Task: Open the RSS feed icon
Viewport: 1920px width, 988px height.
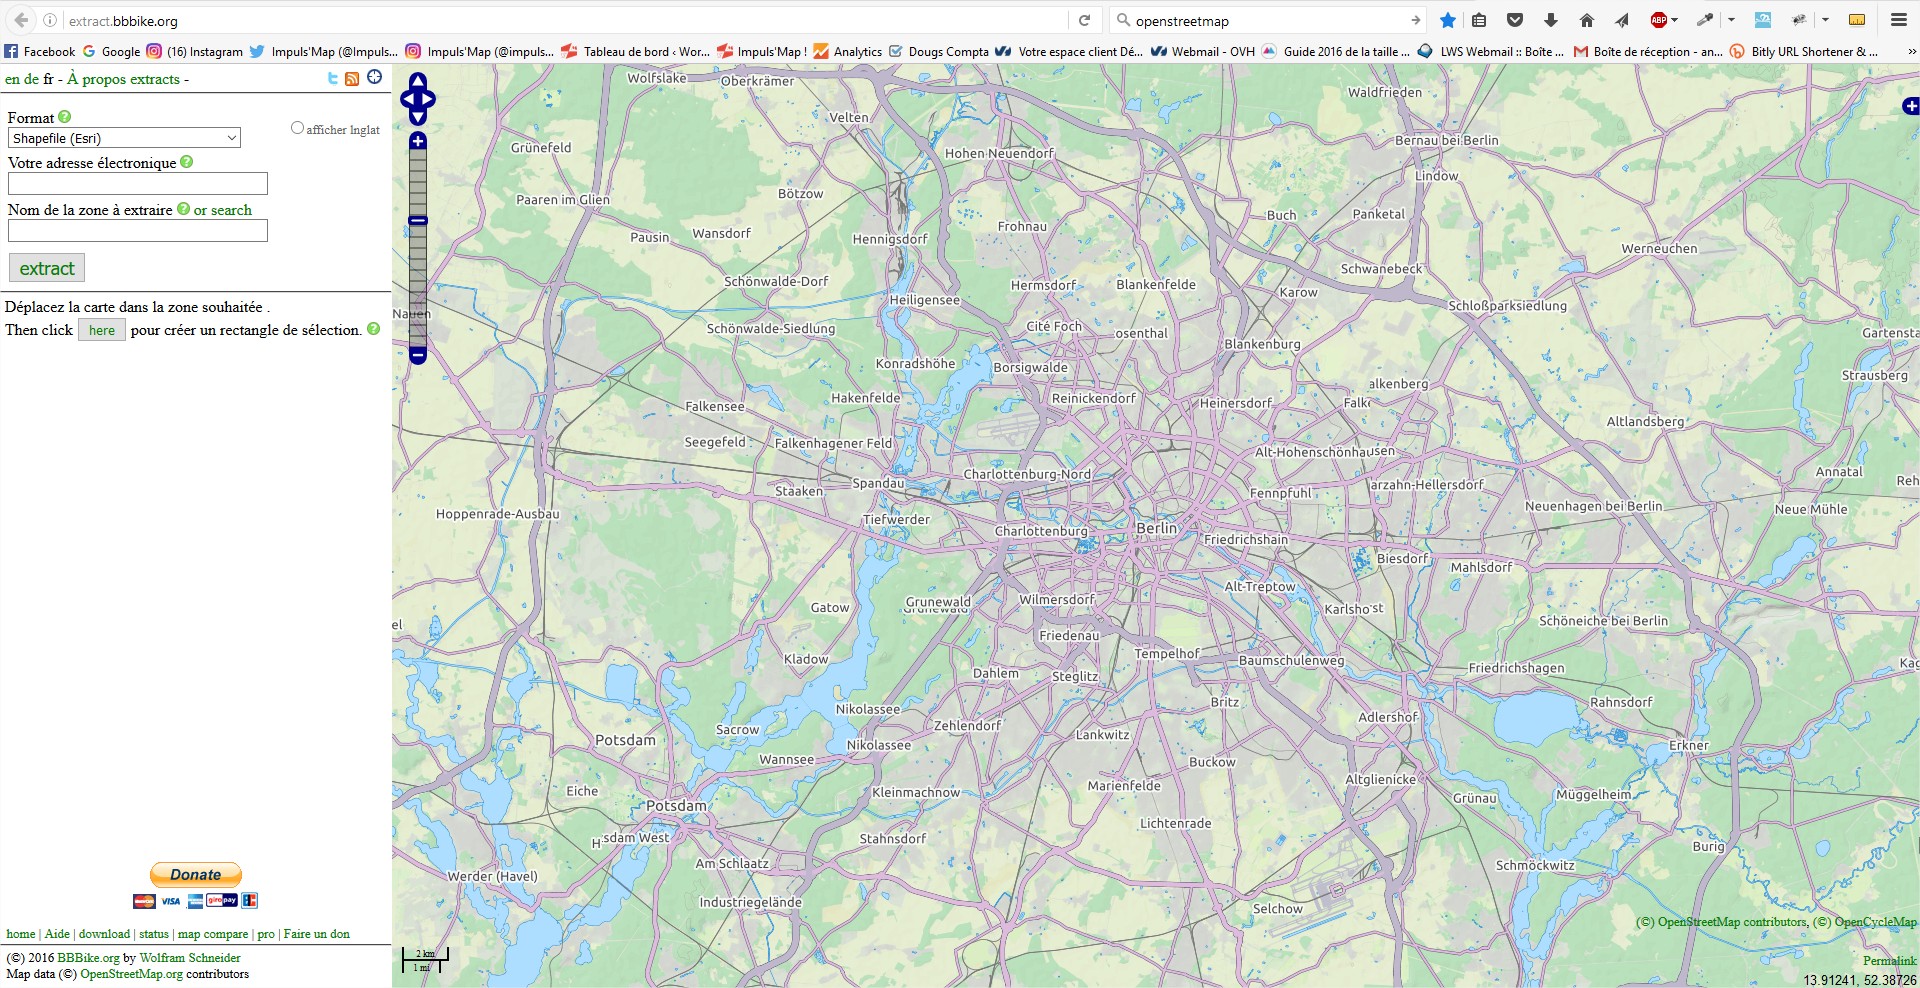Action: (352, 78)
